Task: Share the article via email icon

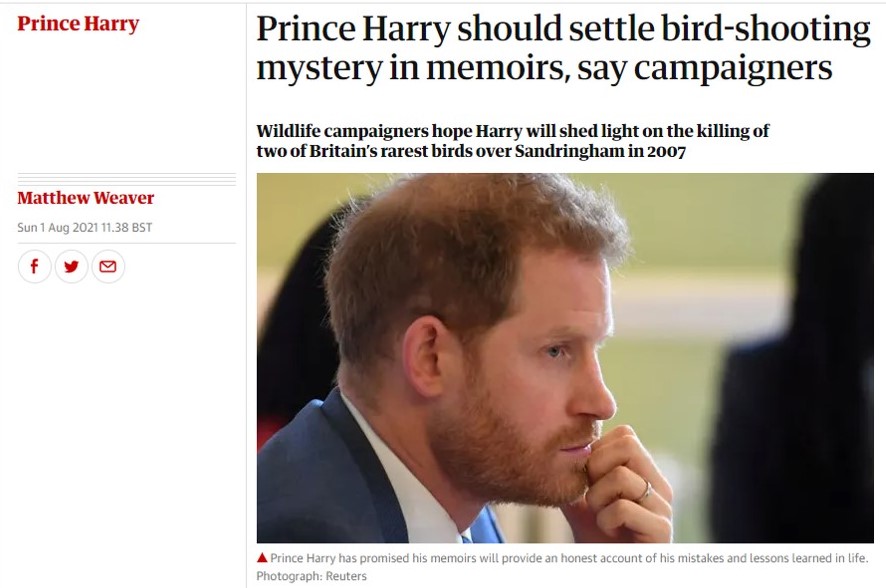Action: (108, 266)
